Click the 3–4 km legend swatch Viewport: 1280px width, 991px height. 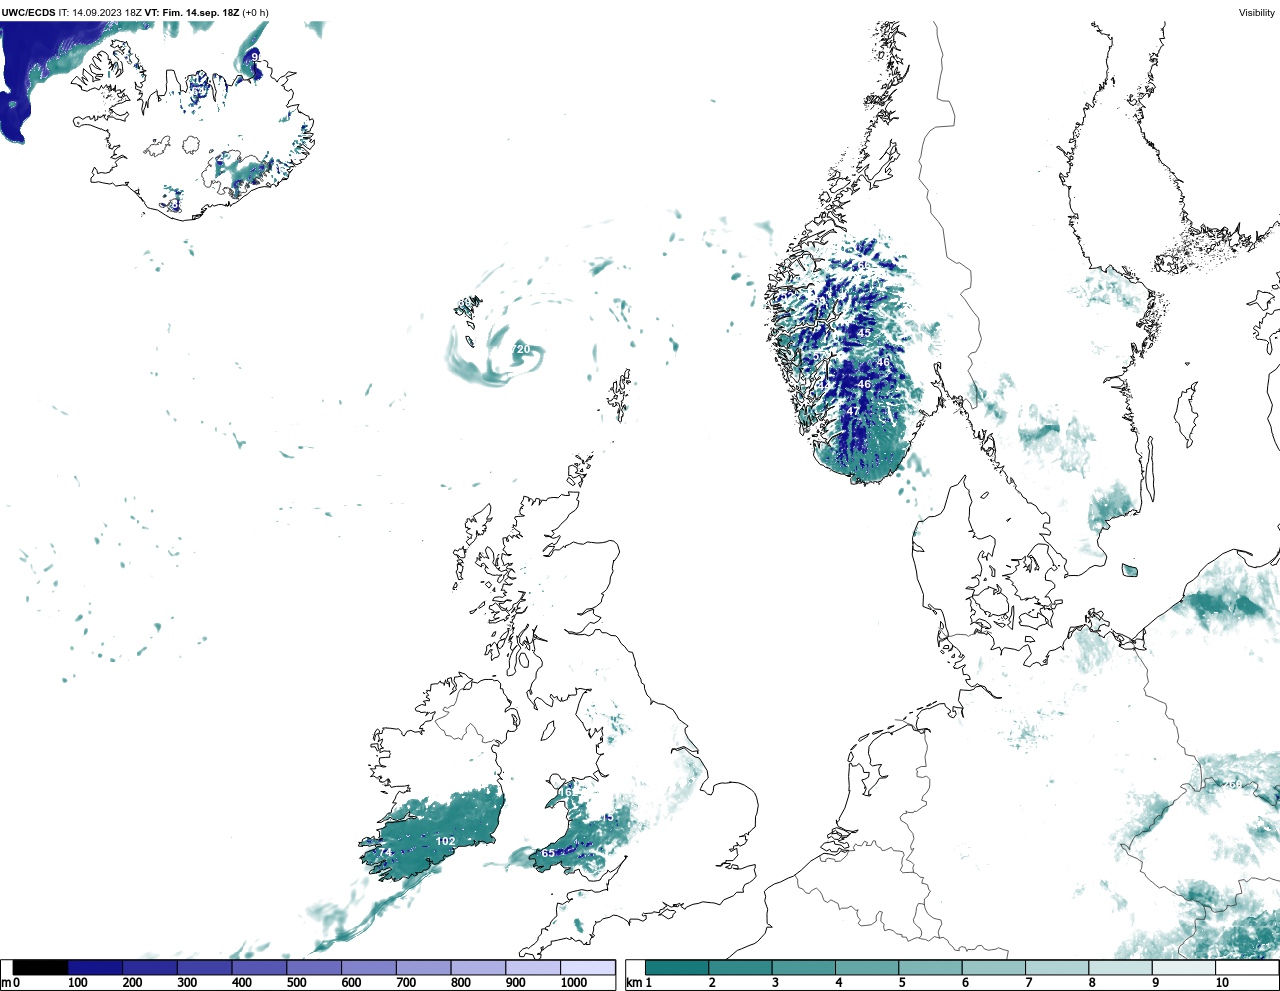point(804,967)
